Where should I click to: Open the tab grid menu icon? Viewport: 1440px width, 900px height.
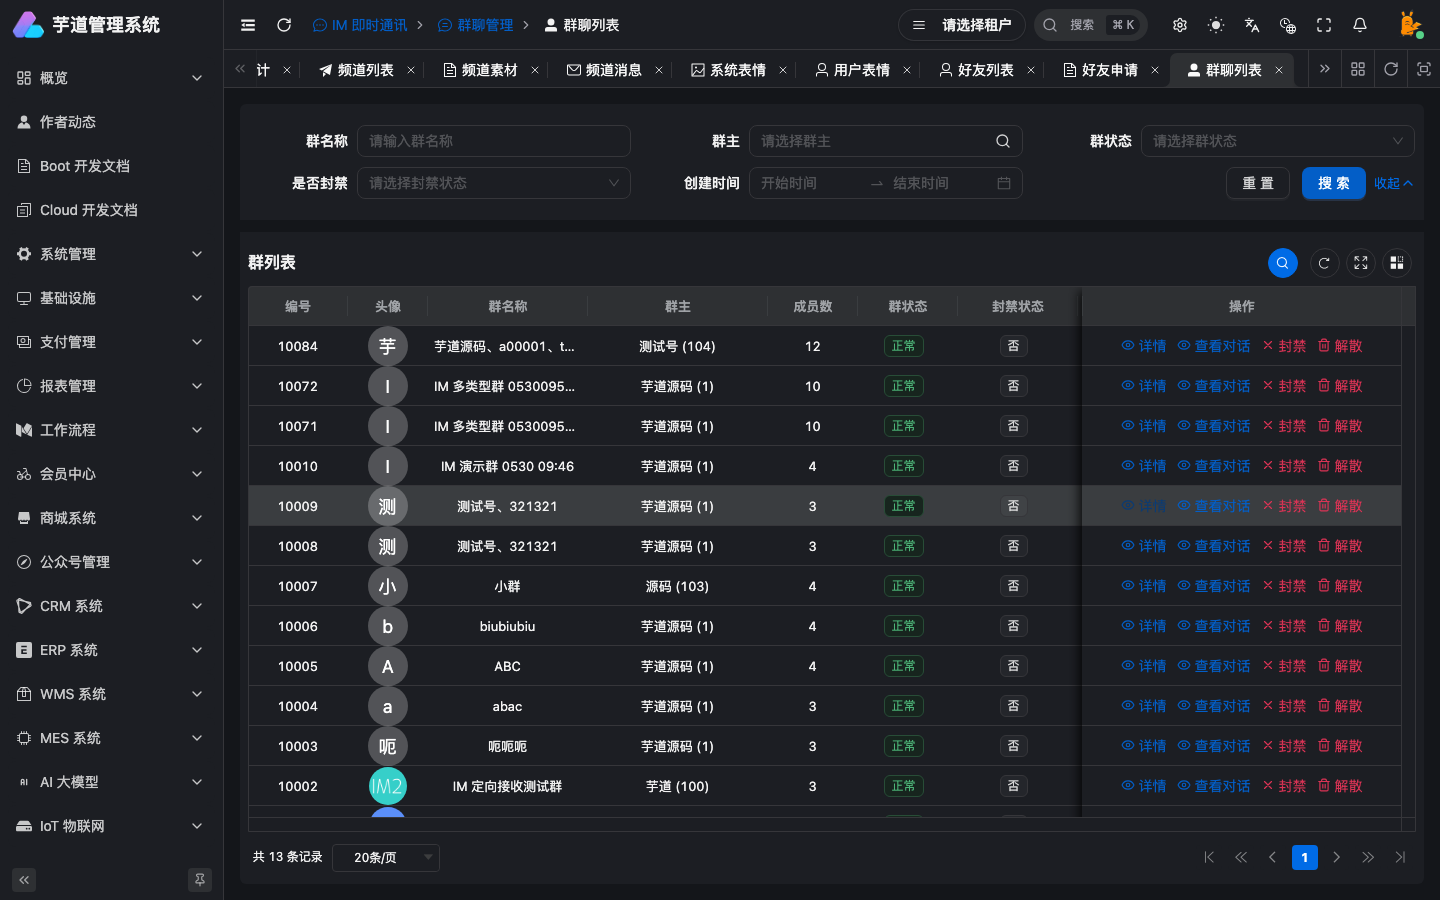click(x=1358, y=69)
